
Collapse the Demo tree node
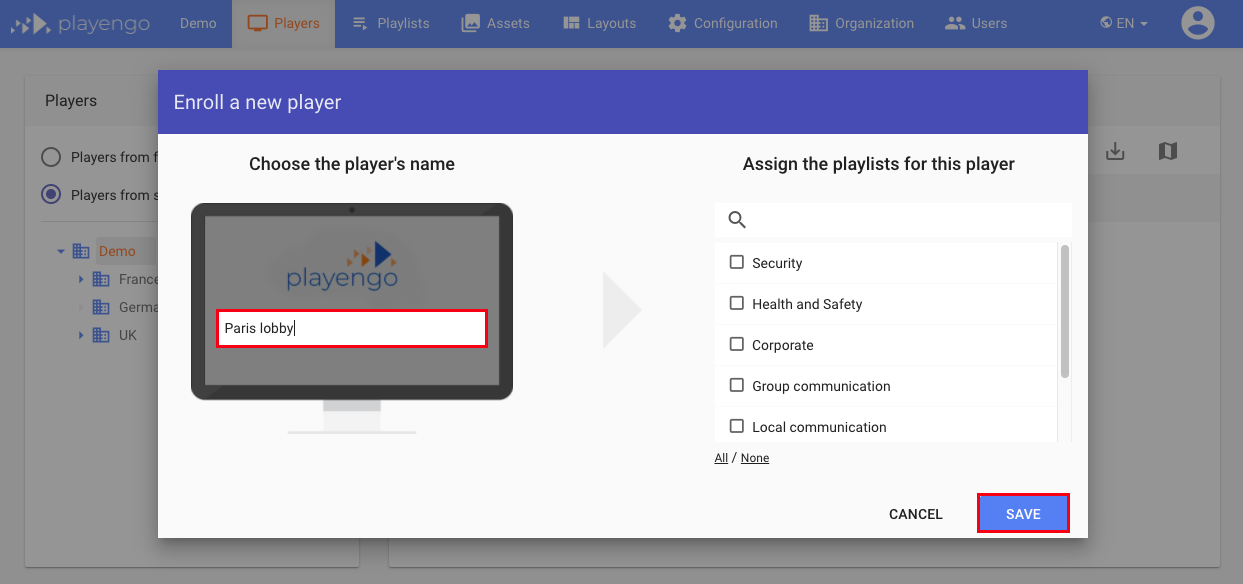point(62,250)
